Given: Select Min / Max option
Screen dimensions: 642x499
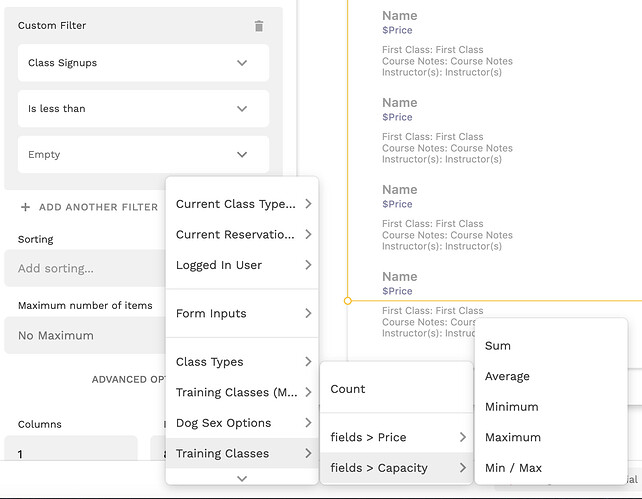Looking at the screenshot, I should point(514,468).
